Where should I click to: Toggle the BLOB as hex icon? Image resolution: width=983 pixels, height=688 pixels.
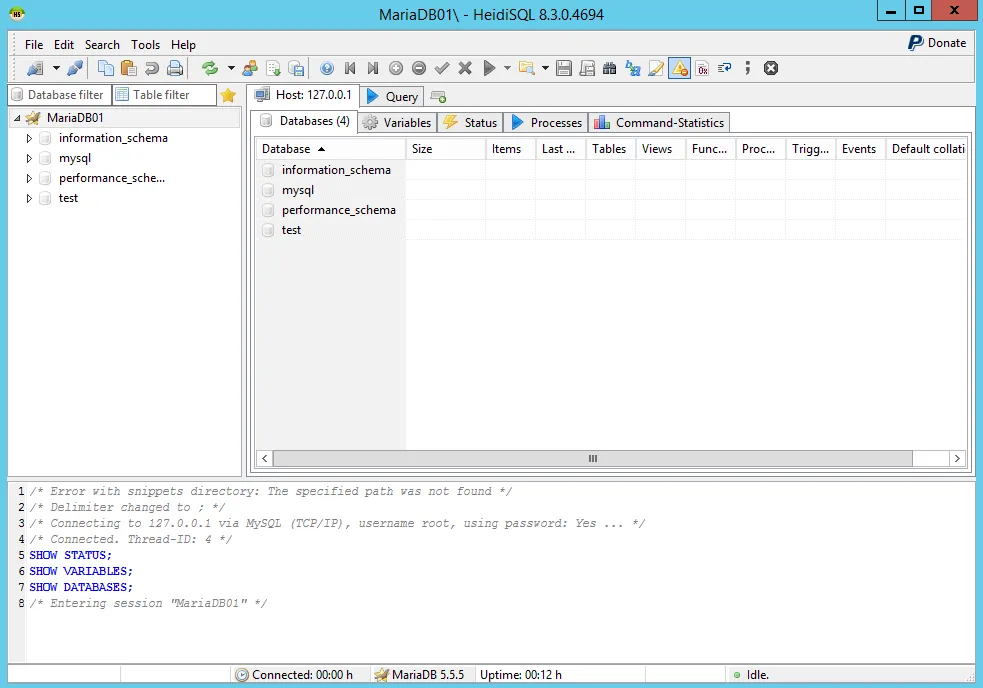[x=702, y=69]
